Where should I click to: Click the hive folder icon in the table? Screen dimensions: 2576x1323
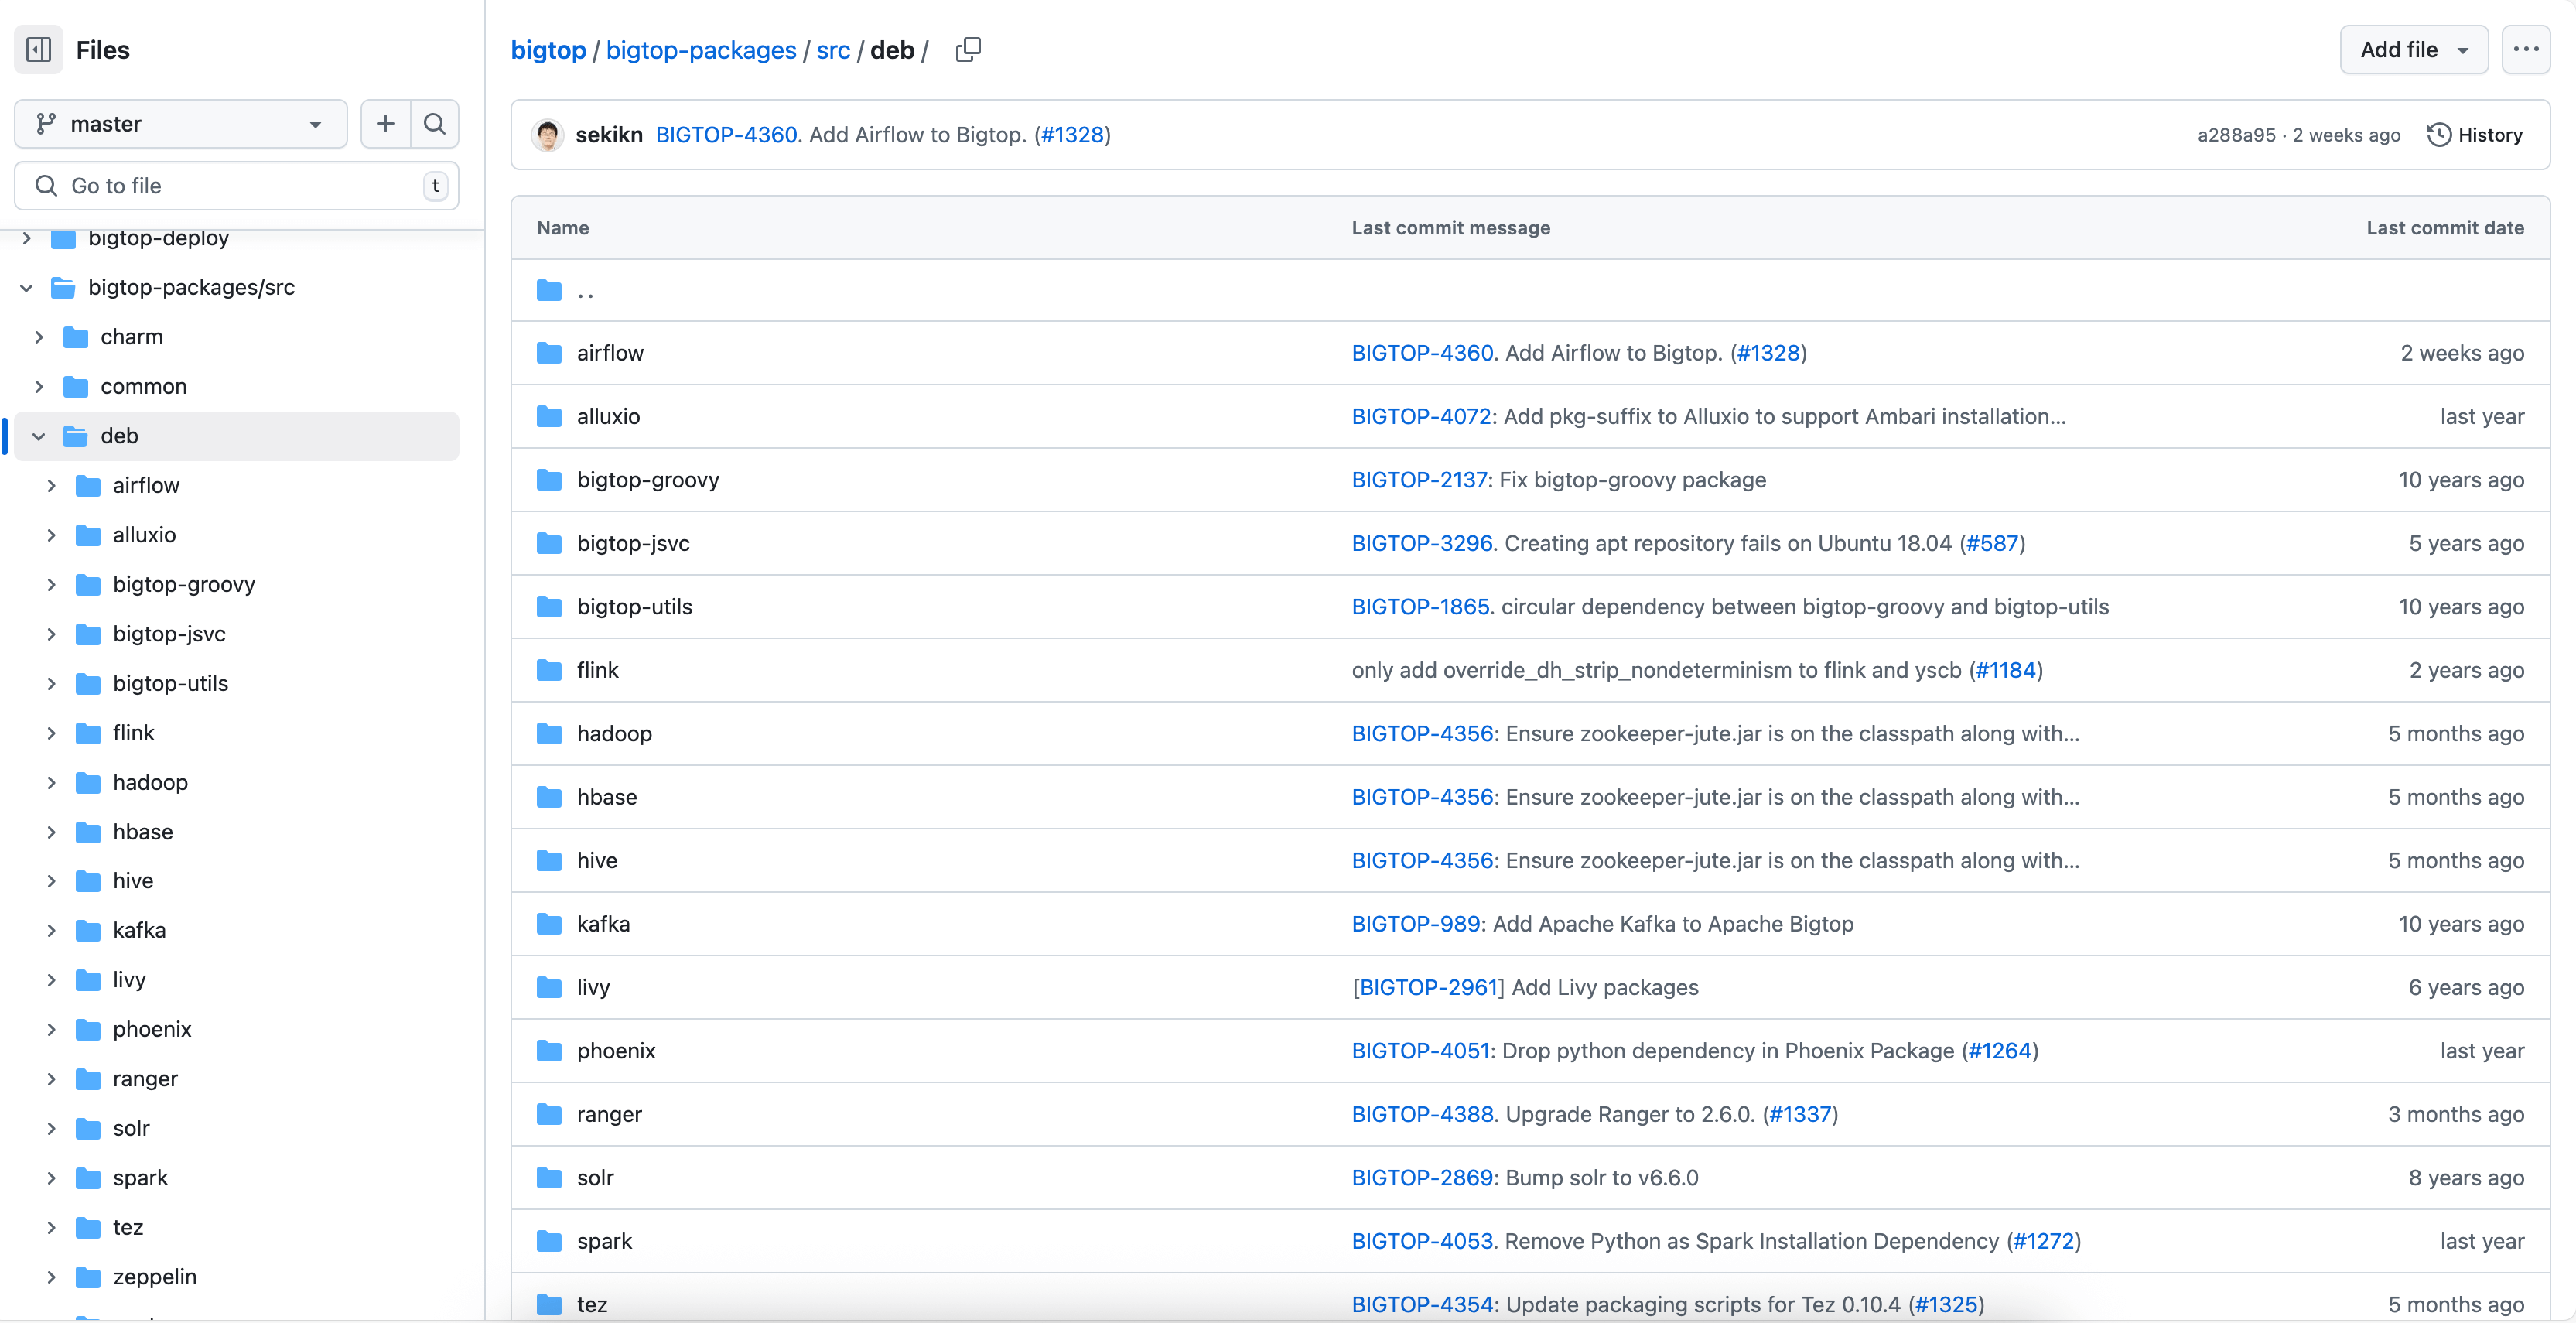(x=549, y=860)
